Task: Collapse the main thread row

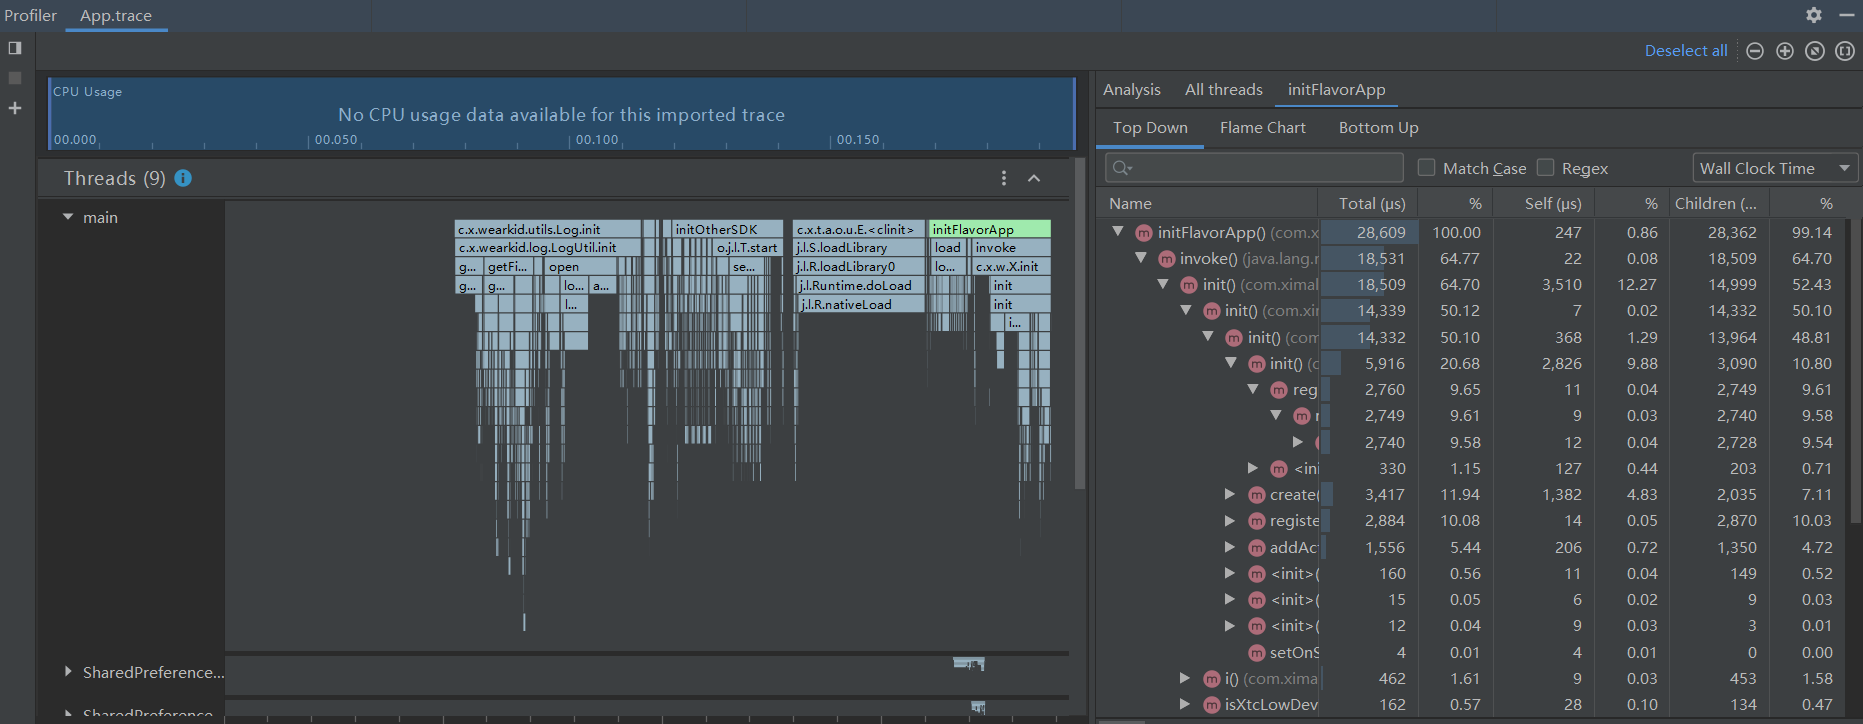Action: [68, 217]
